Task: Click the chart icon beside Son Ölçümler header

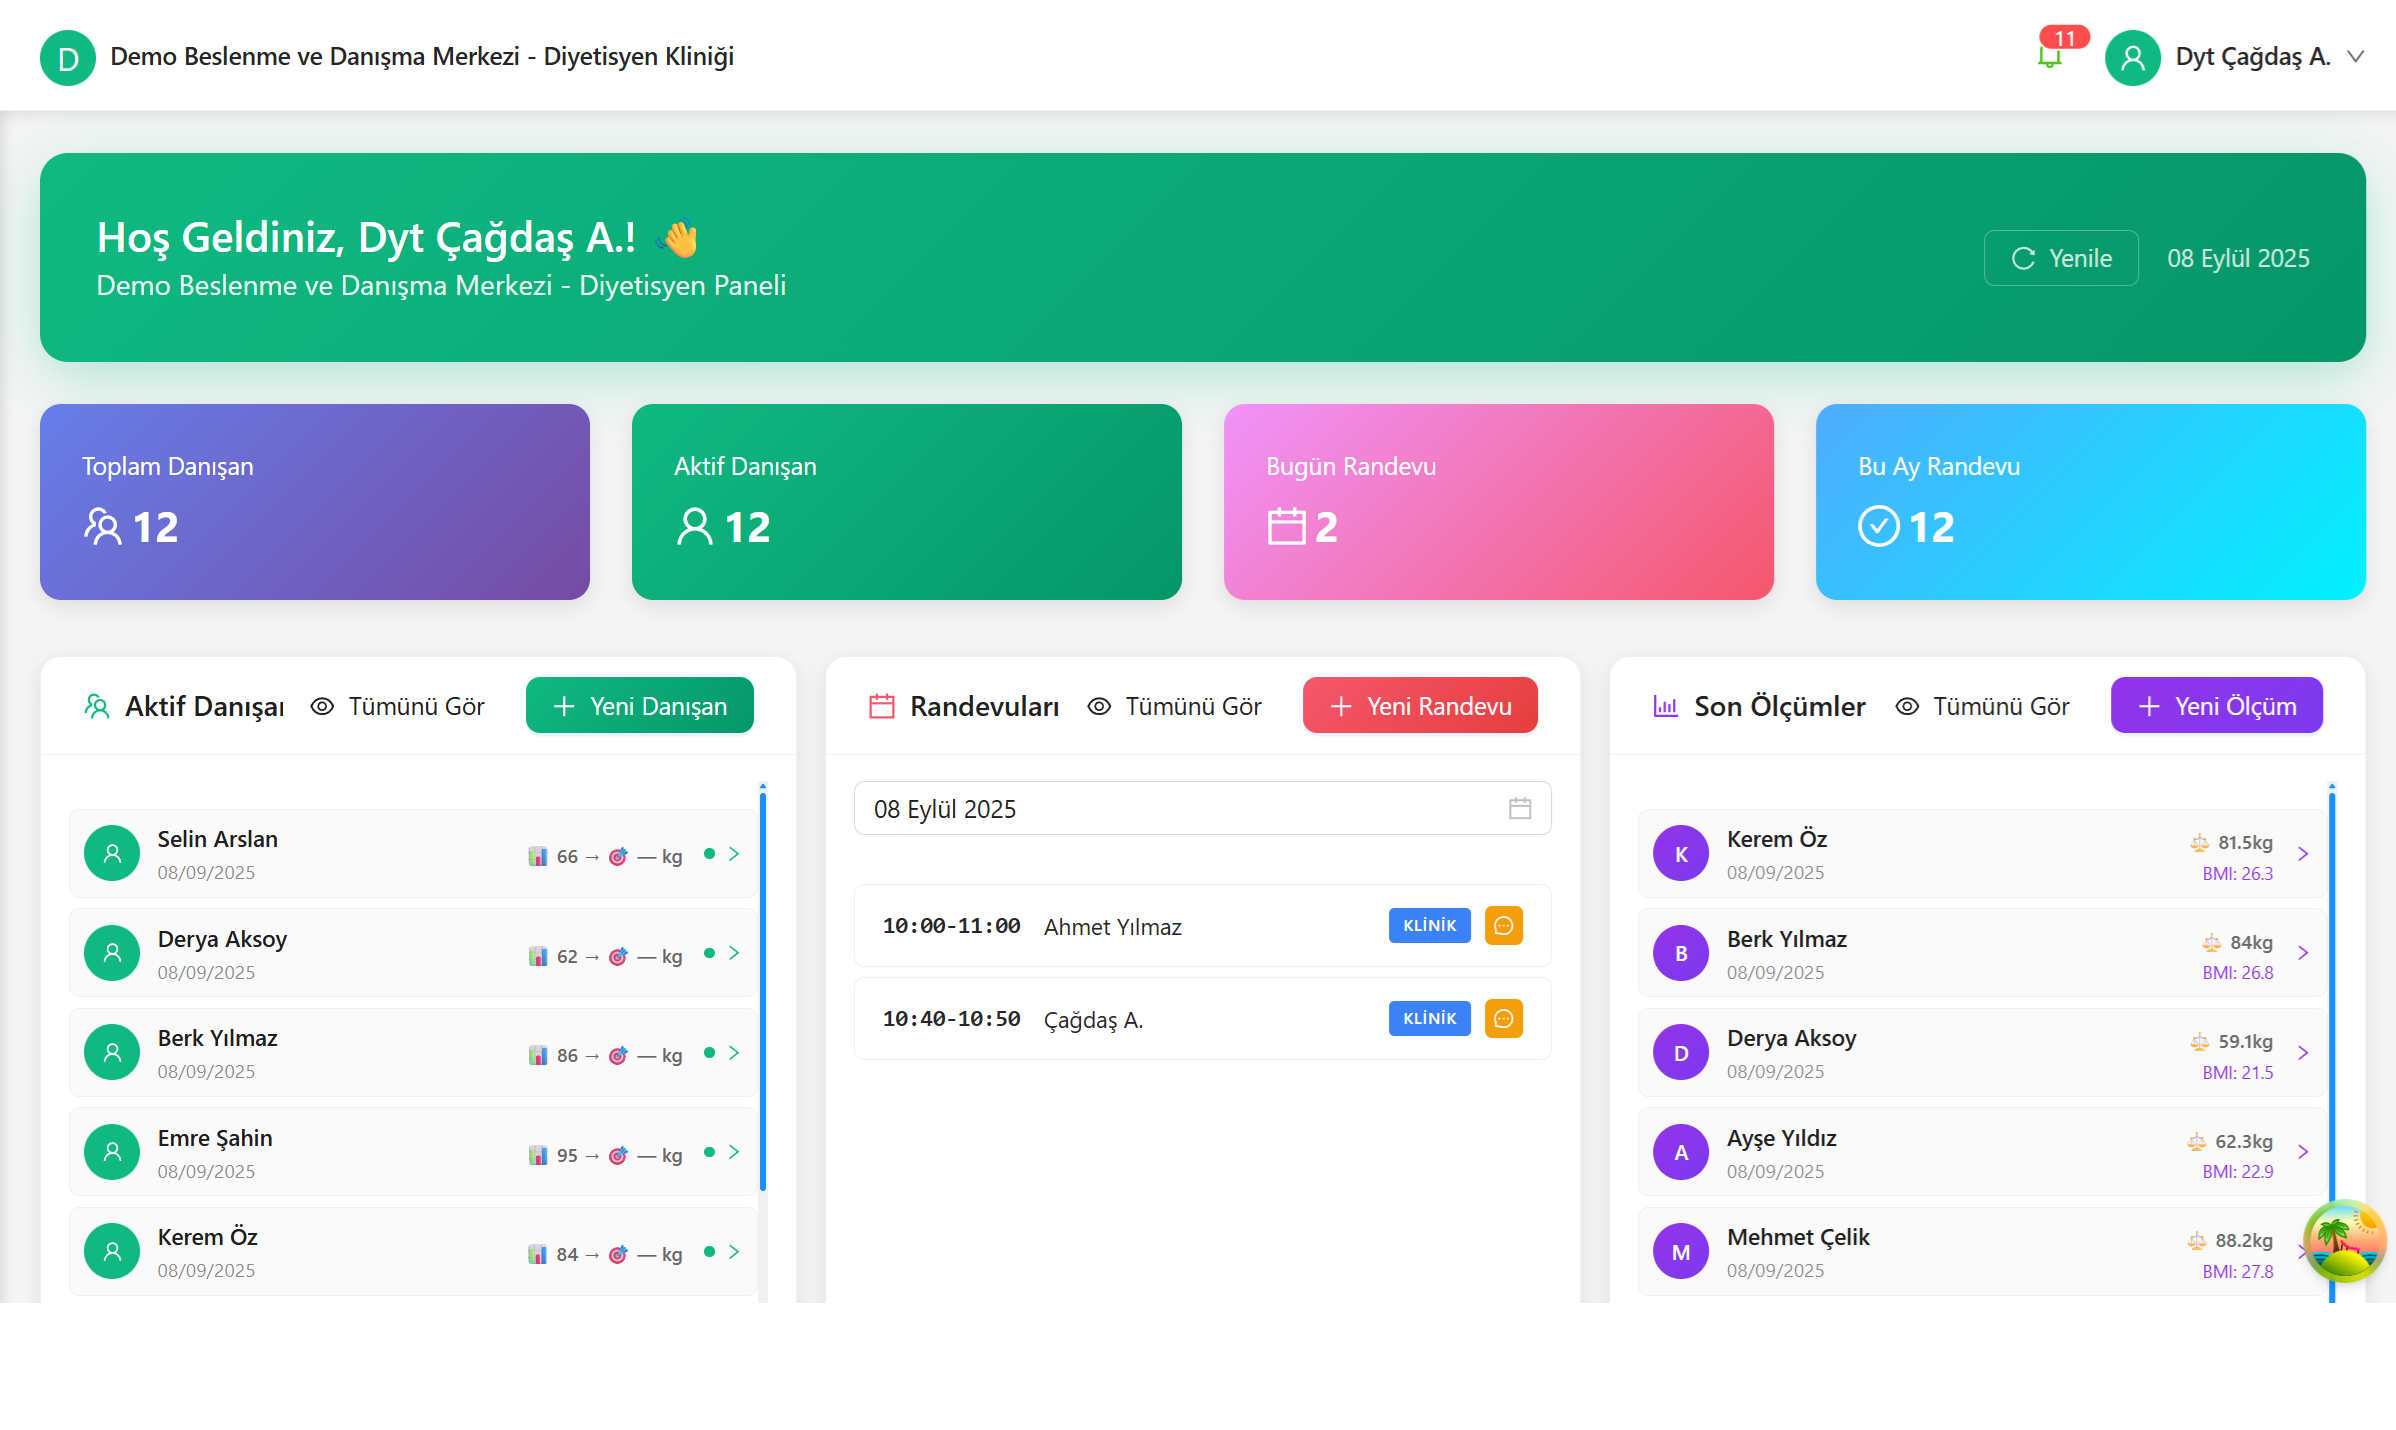Action: [x=1665, y=705]
